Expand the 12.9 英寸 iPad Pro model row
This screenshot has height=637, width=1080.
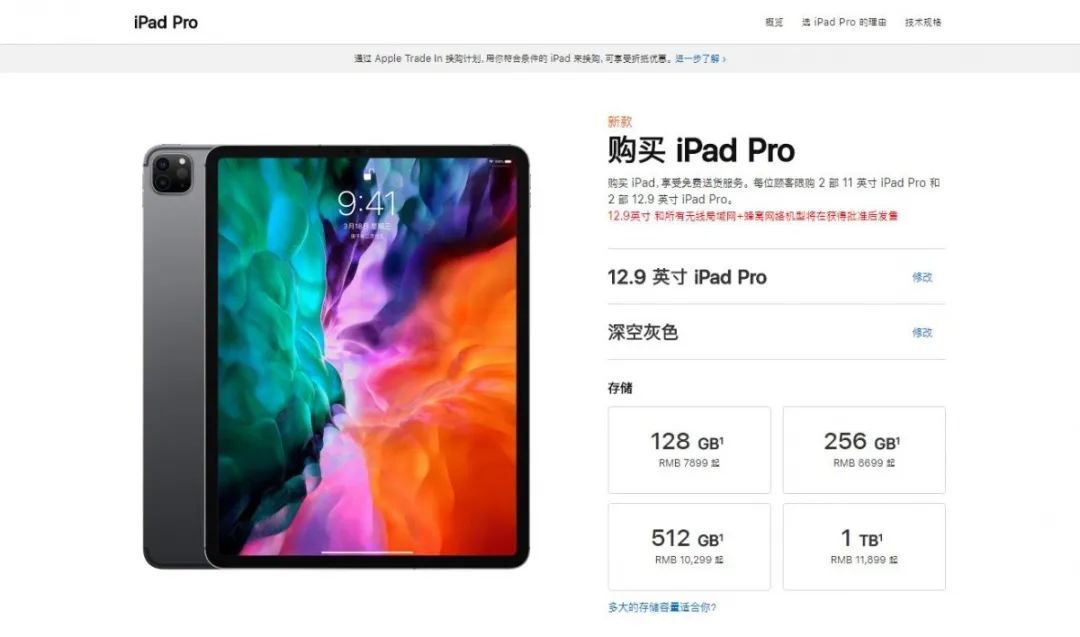click(776, 277)
